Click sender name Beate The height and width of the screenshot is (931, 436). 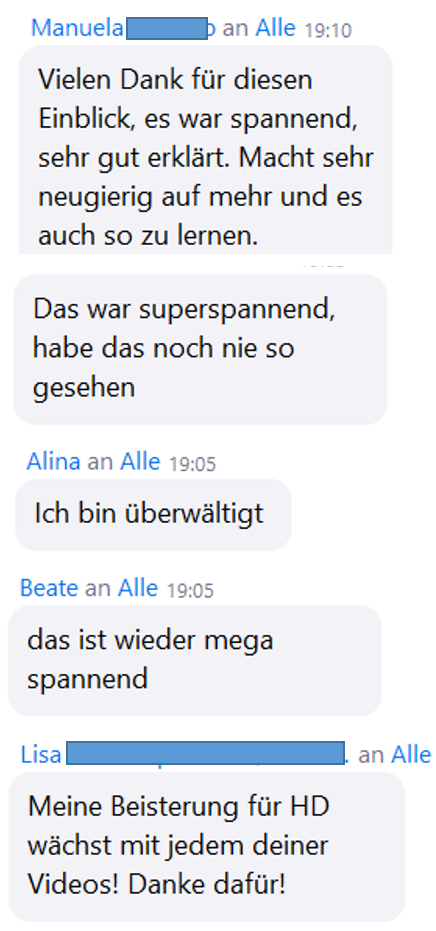coord(49,588)
